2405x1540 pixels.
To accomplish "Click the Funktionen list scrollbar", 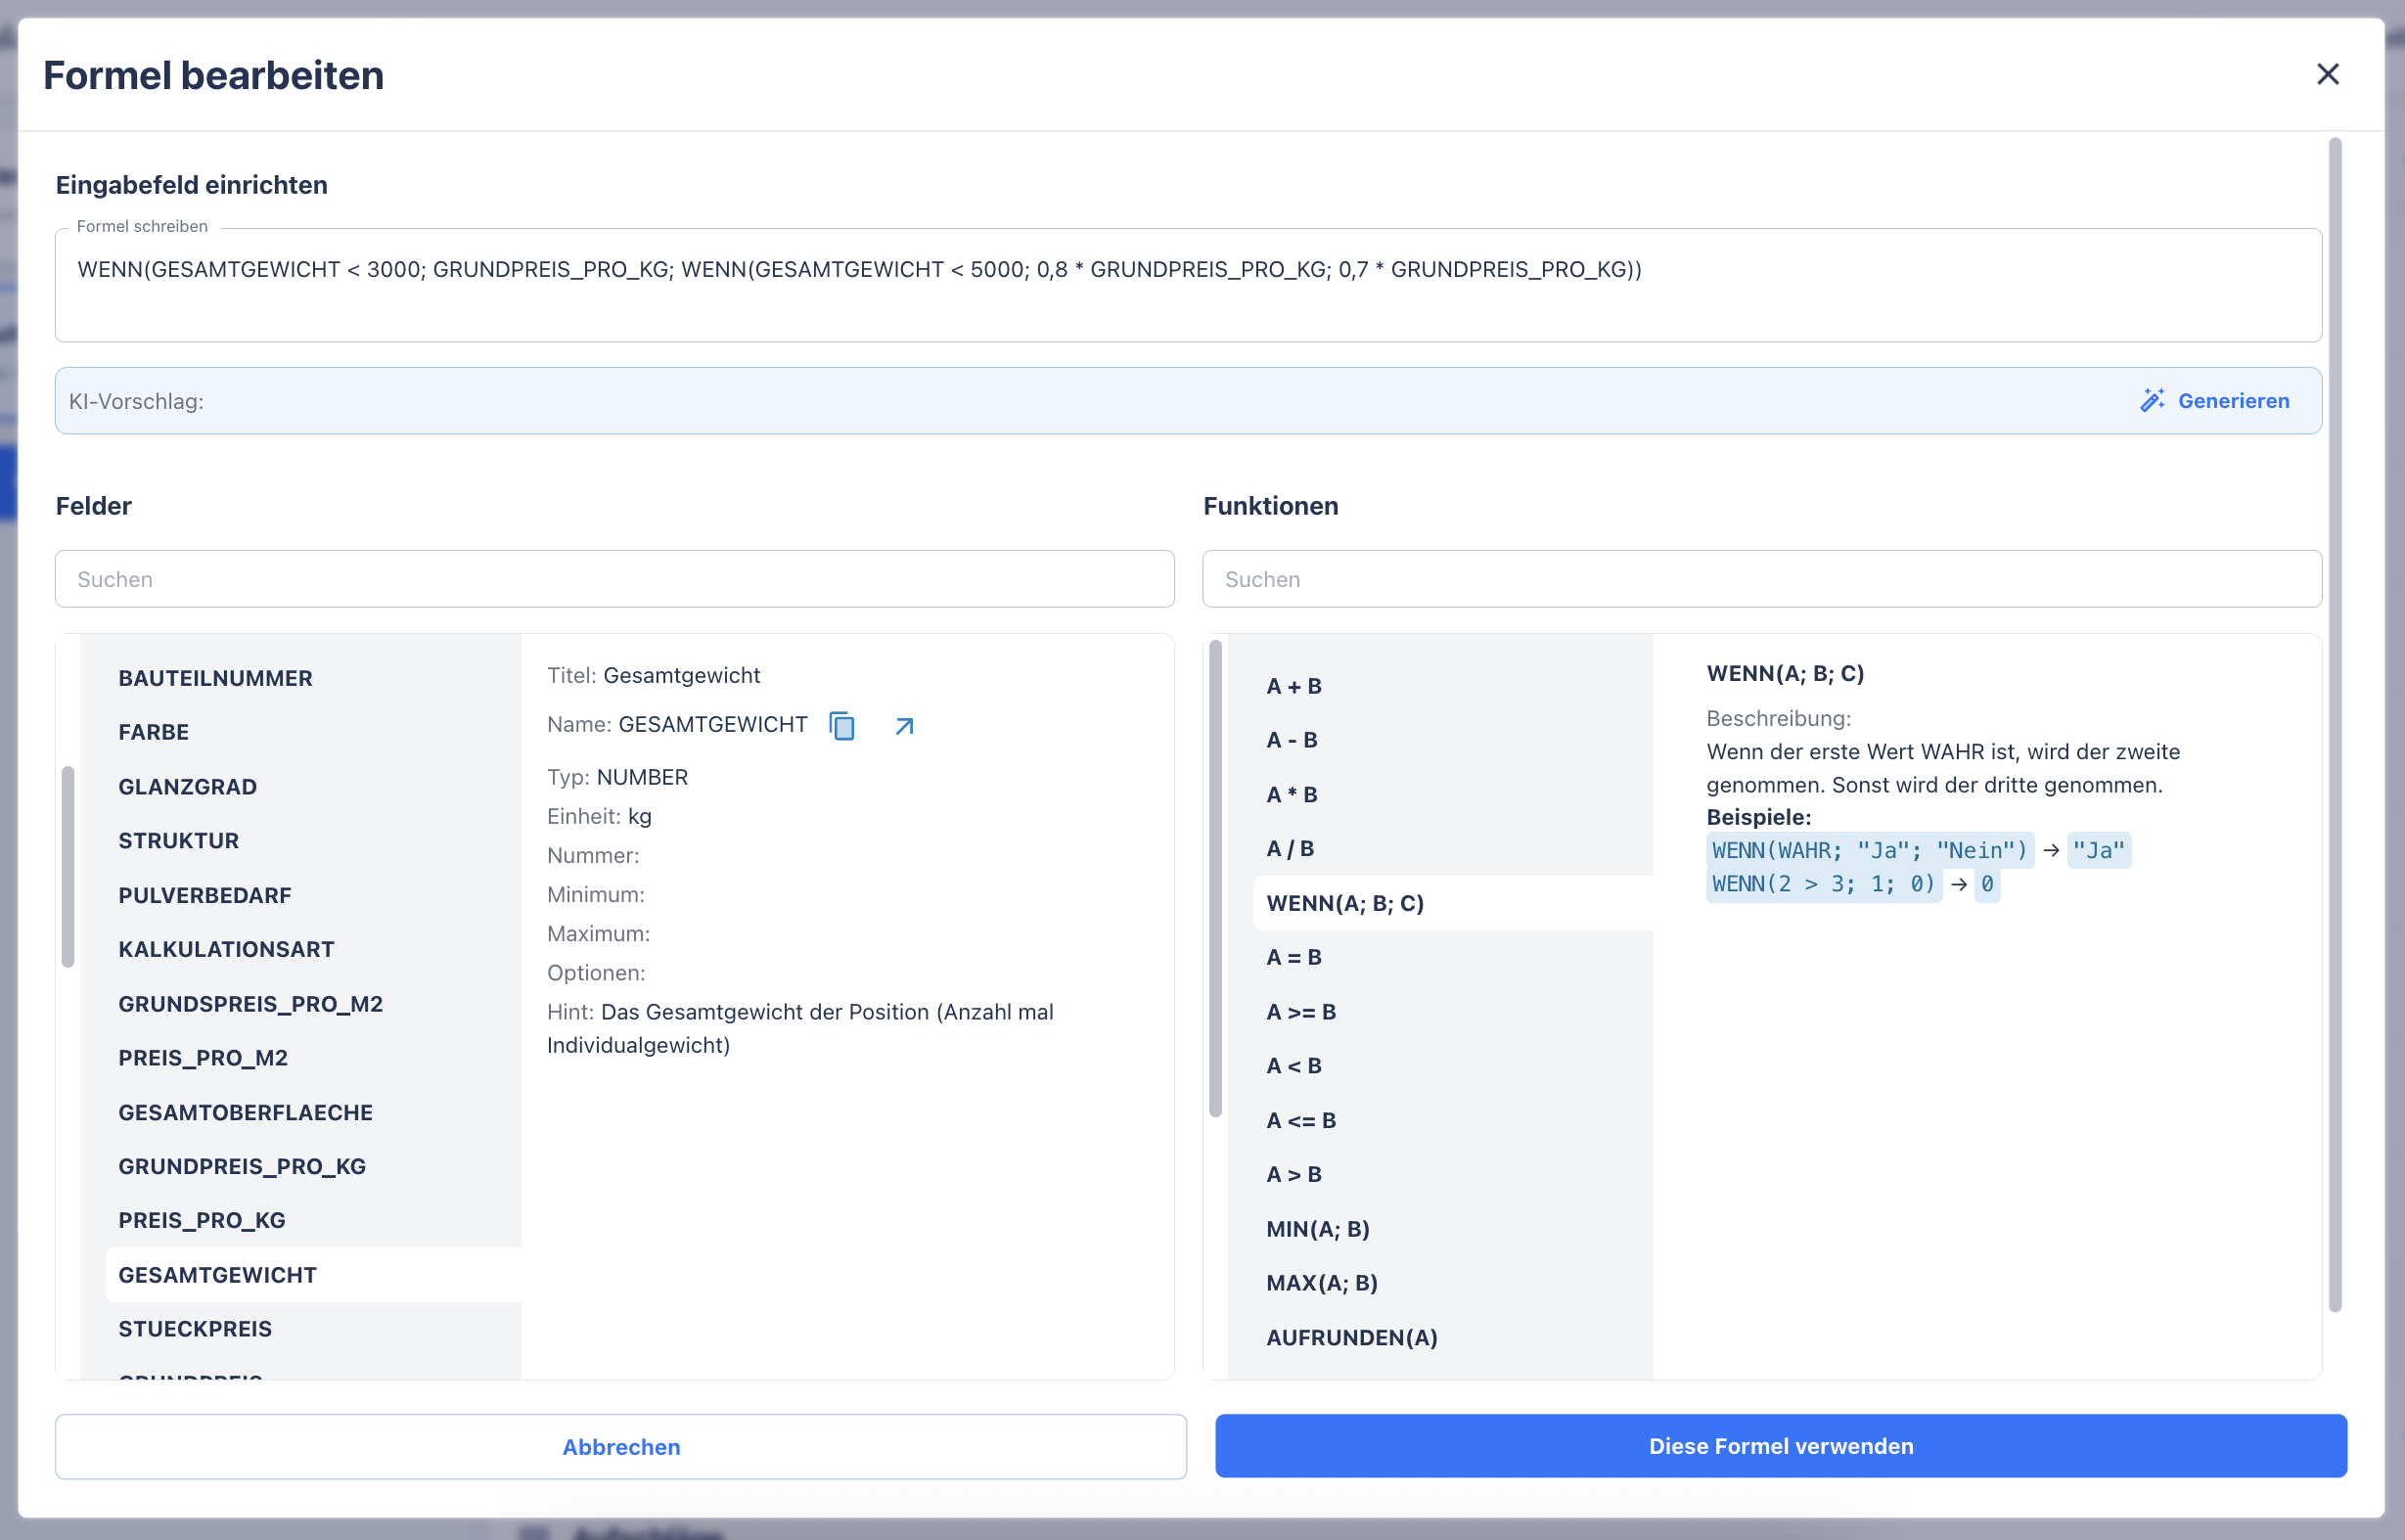I will coord(1215,878).
